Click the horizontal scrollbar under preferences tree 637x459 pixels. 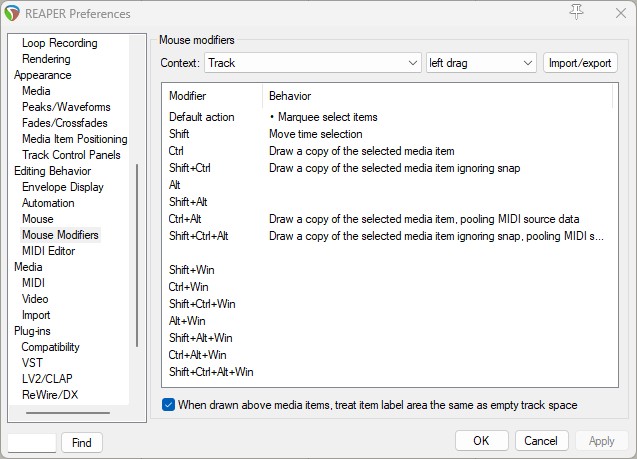coord(68,413)
